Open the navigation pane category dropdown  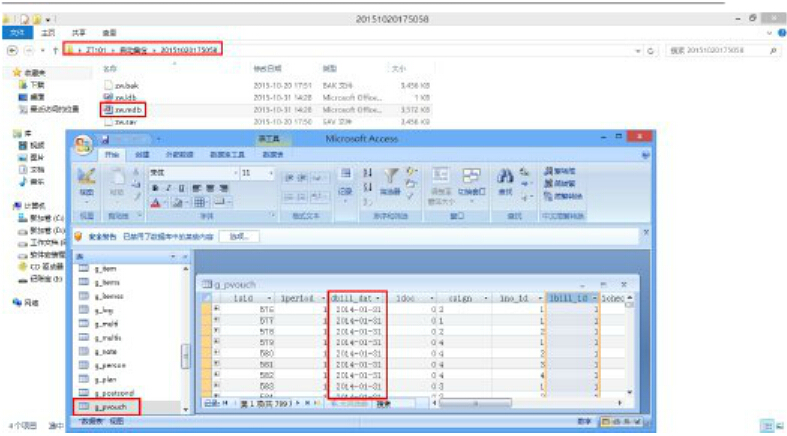173,256
